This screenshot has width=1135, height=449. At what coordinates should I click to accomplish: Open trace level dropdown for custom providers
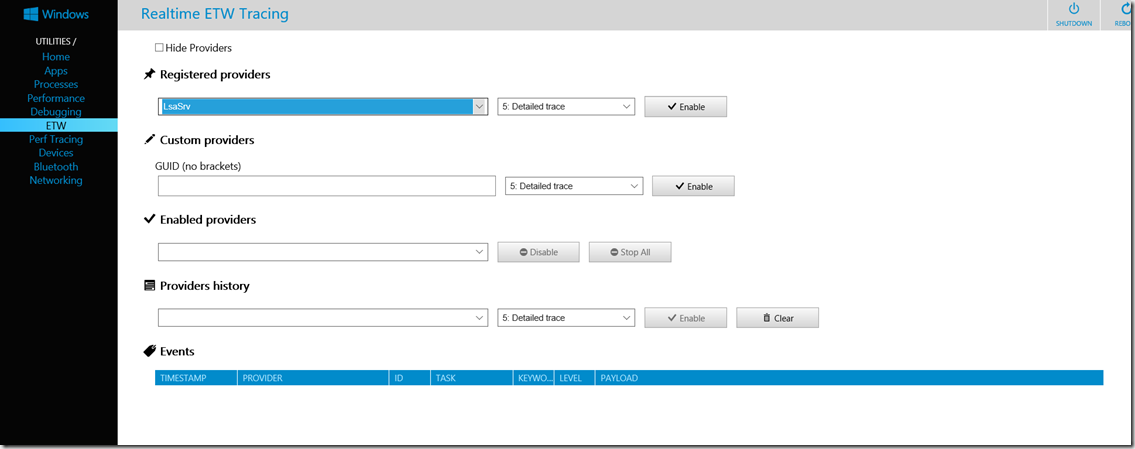[574, 186]
